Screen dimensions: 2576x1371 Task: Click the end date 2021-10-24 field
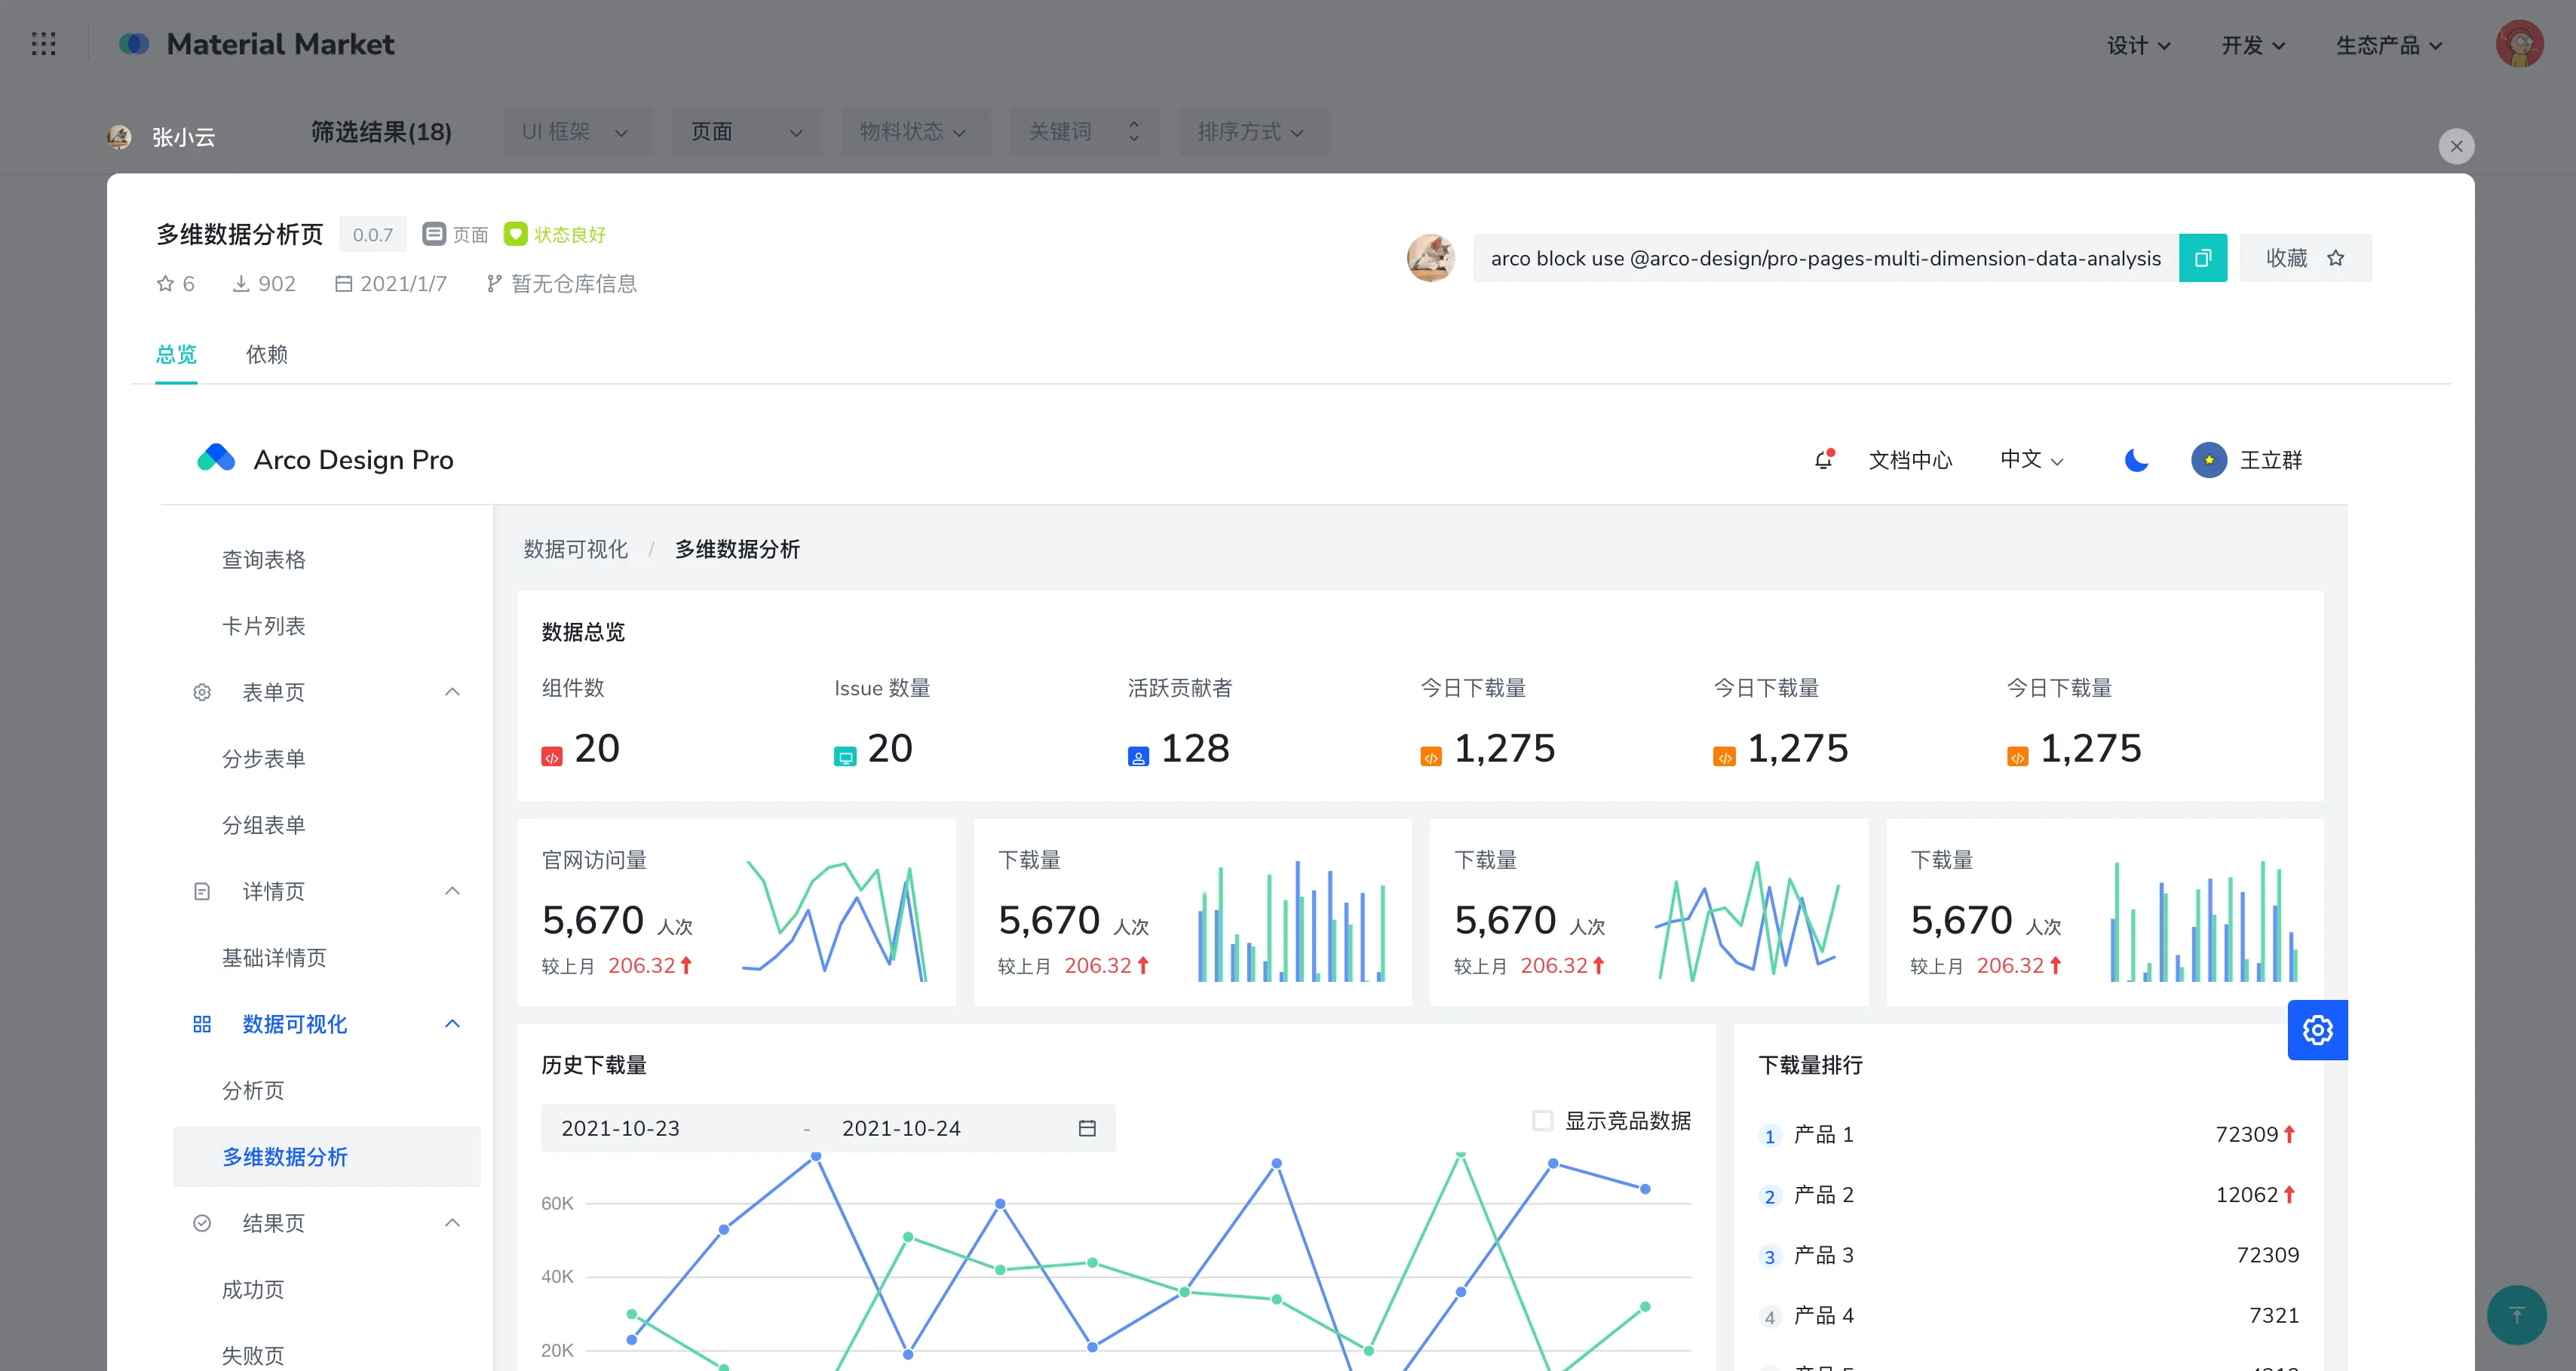point(901,1128)
